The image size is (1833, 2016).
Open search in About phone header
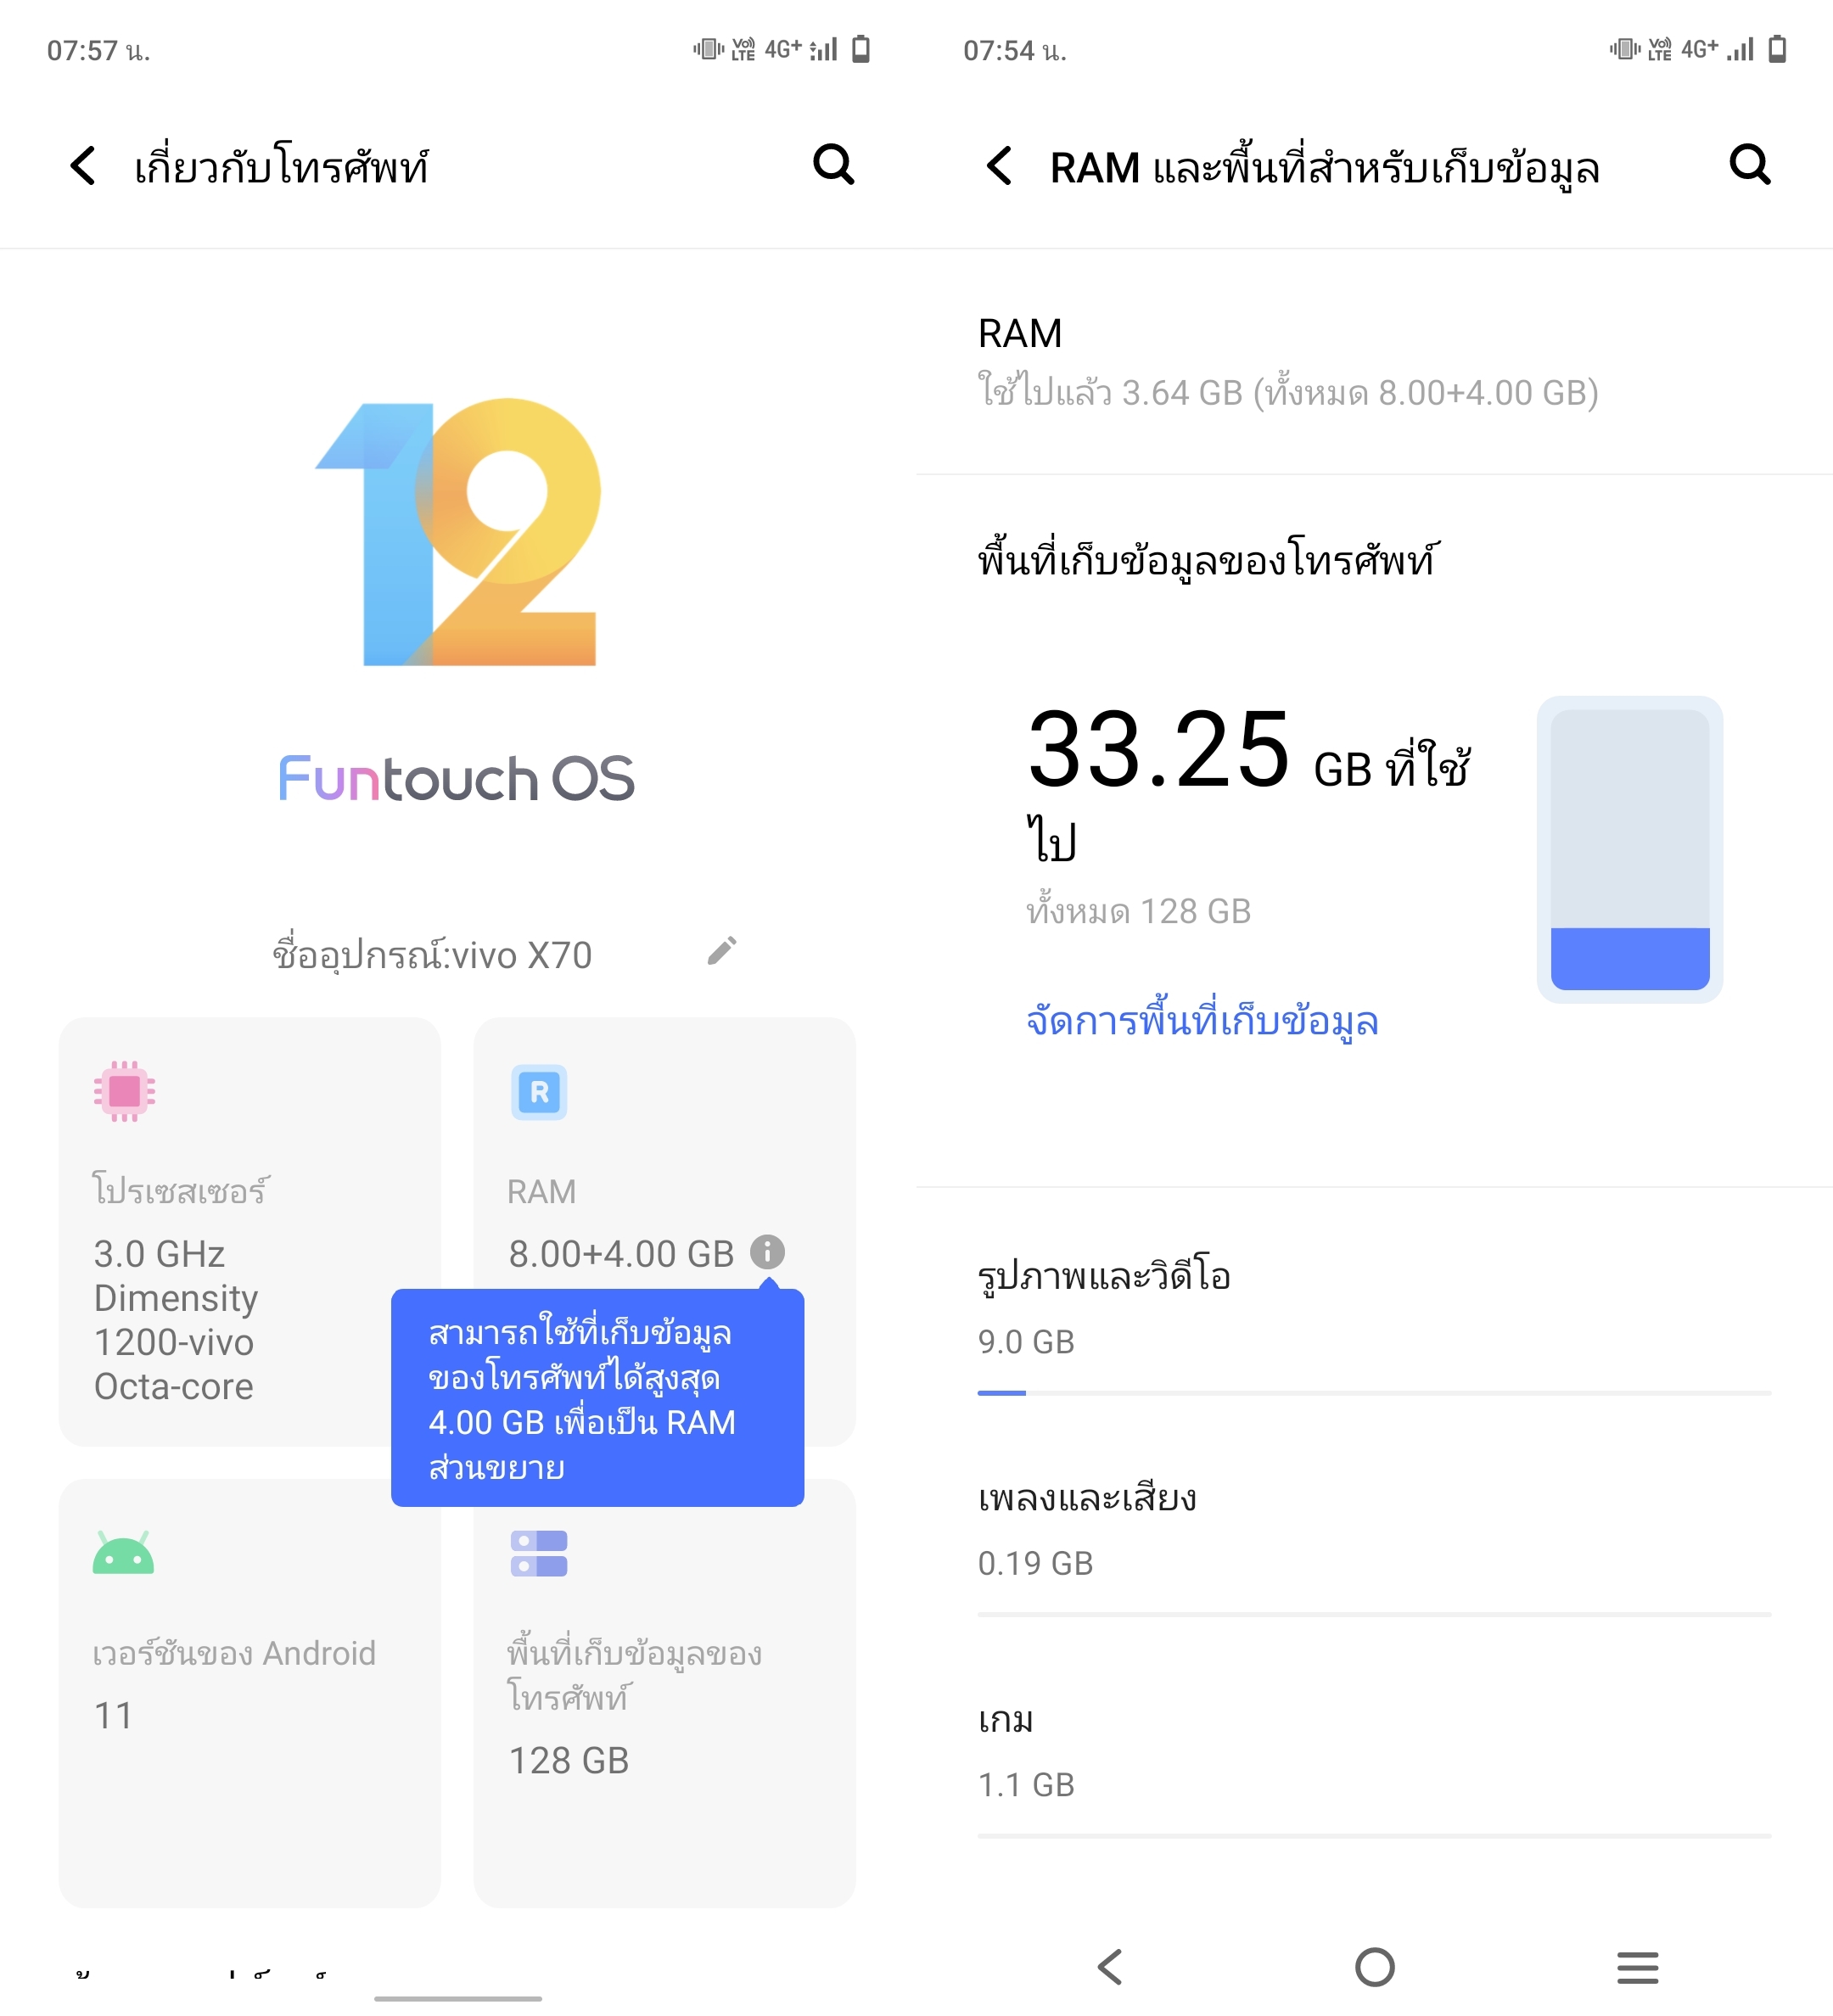tap(834, 165)
